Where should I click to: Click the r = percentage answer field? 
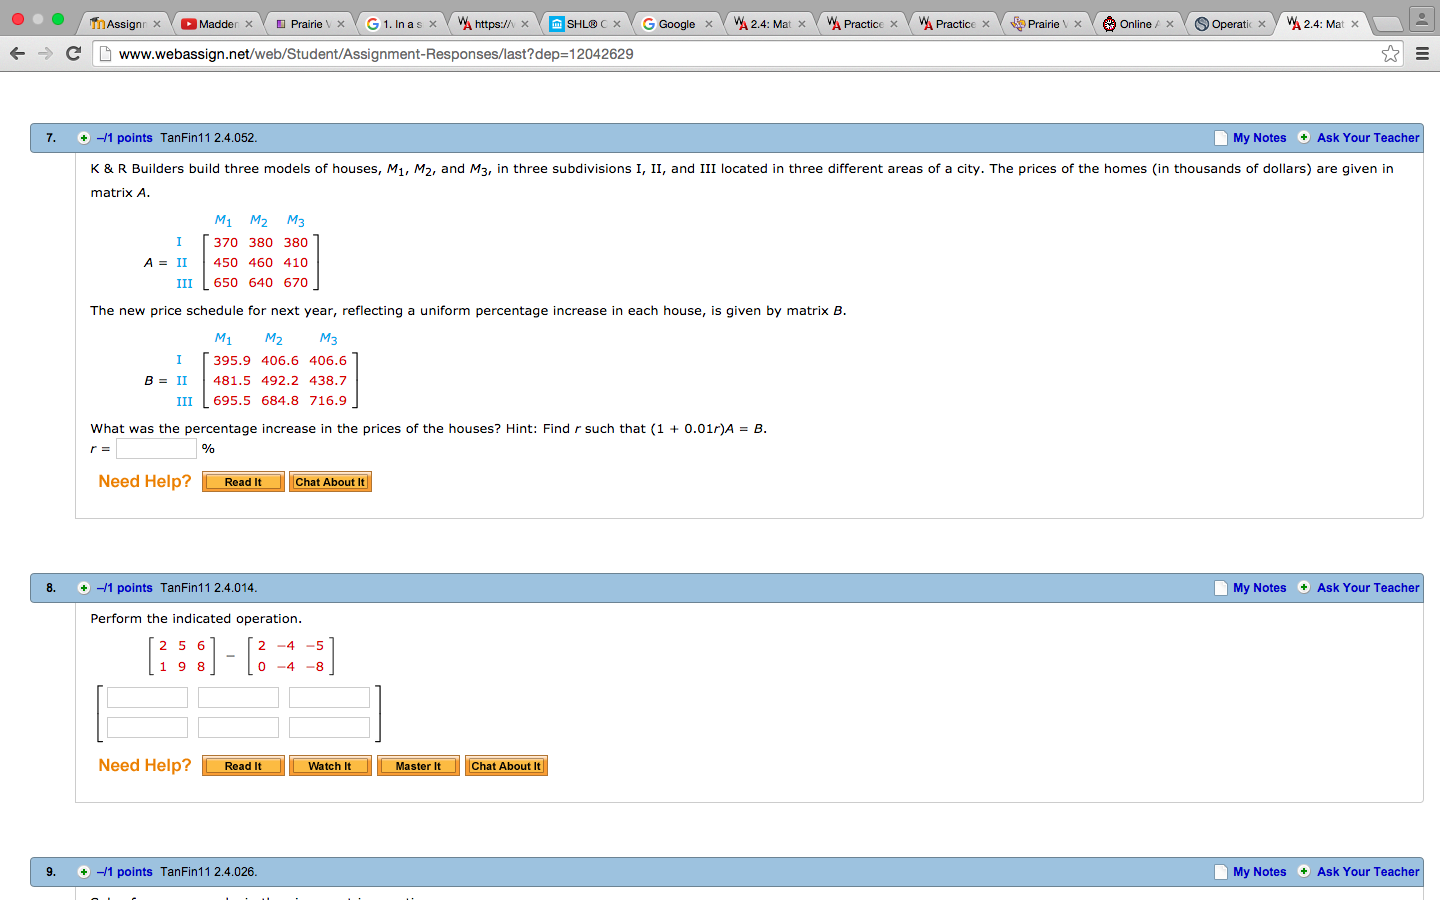(156, 449)
